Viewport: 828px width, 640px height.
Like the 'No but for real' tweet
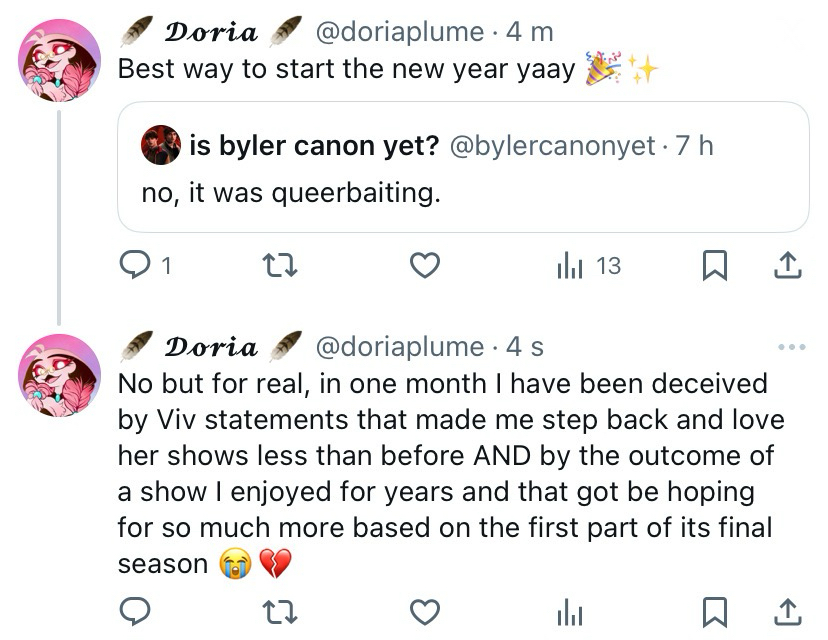[x=426, y=609]
